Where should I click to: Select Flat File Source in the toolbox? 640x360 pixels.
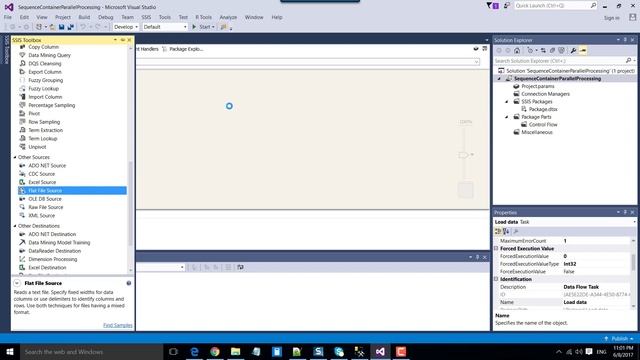point(72,191)
